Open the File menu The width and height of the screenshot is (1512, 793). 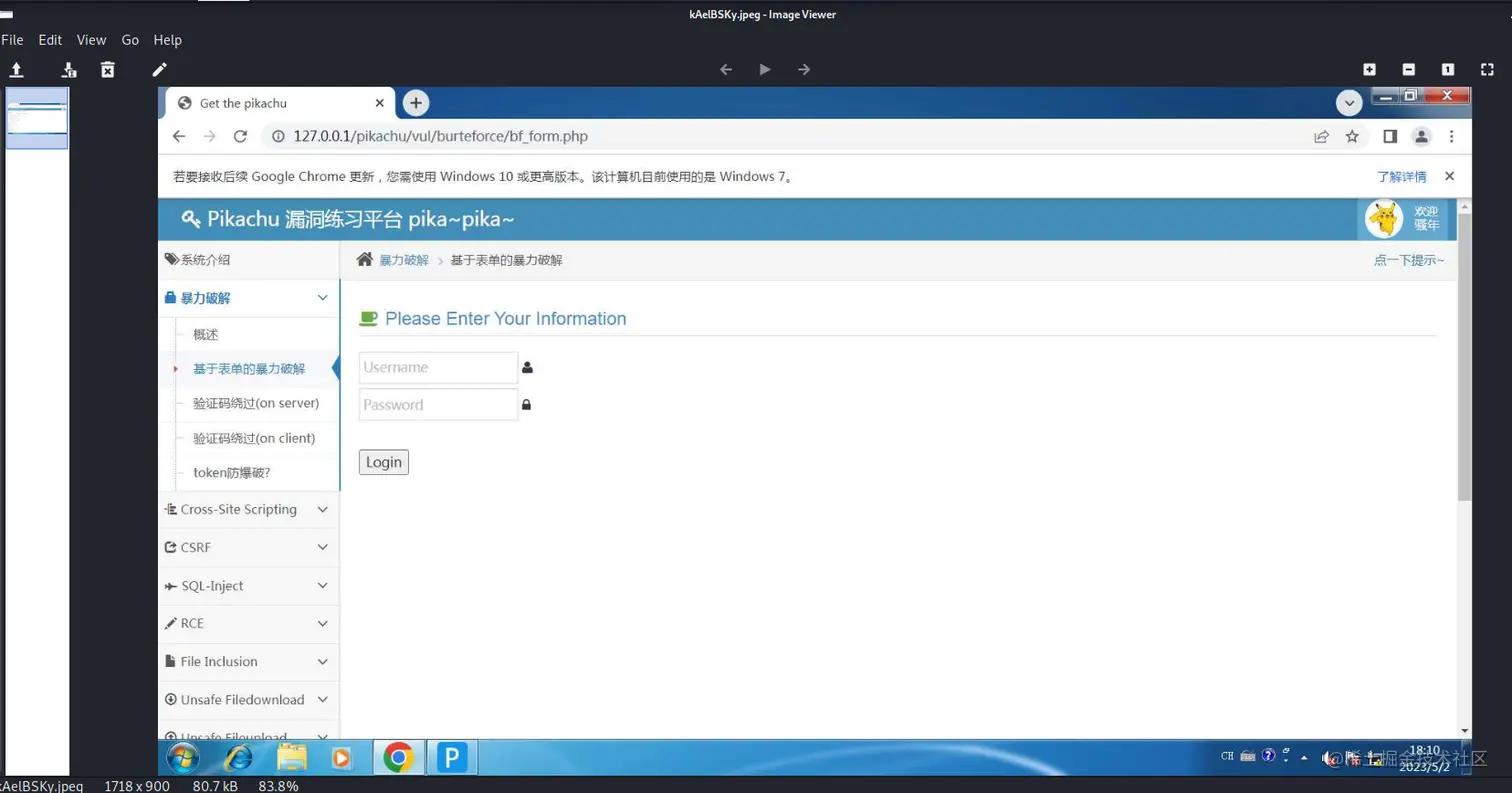click(x=12, y=40)
